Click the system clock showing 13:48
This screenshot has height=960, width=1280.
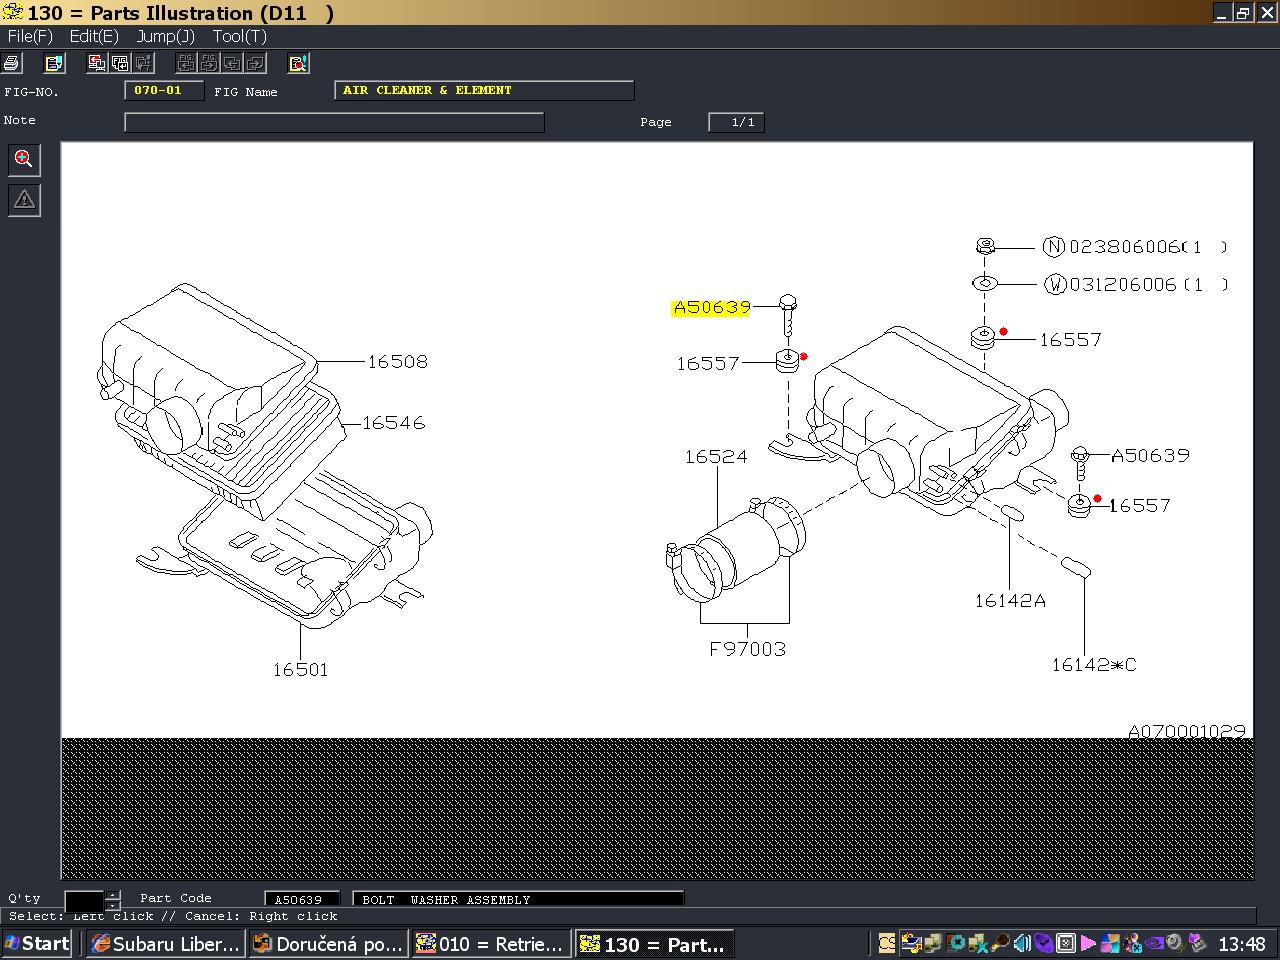(x=1242, y=943)
